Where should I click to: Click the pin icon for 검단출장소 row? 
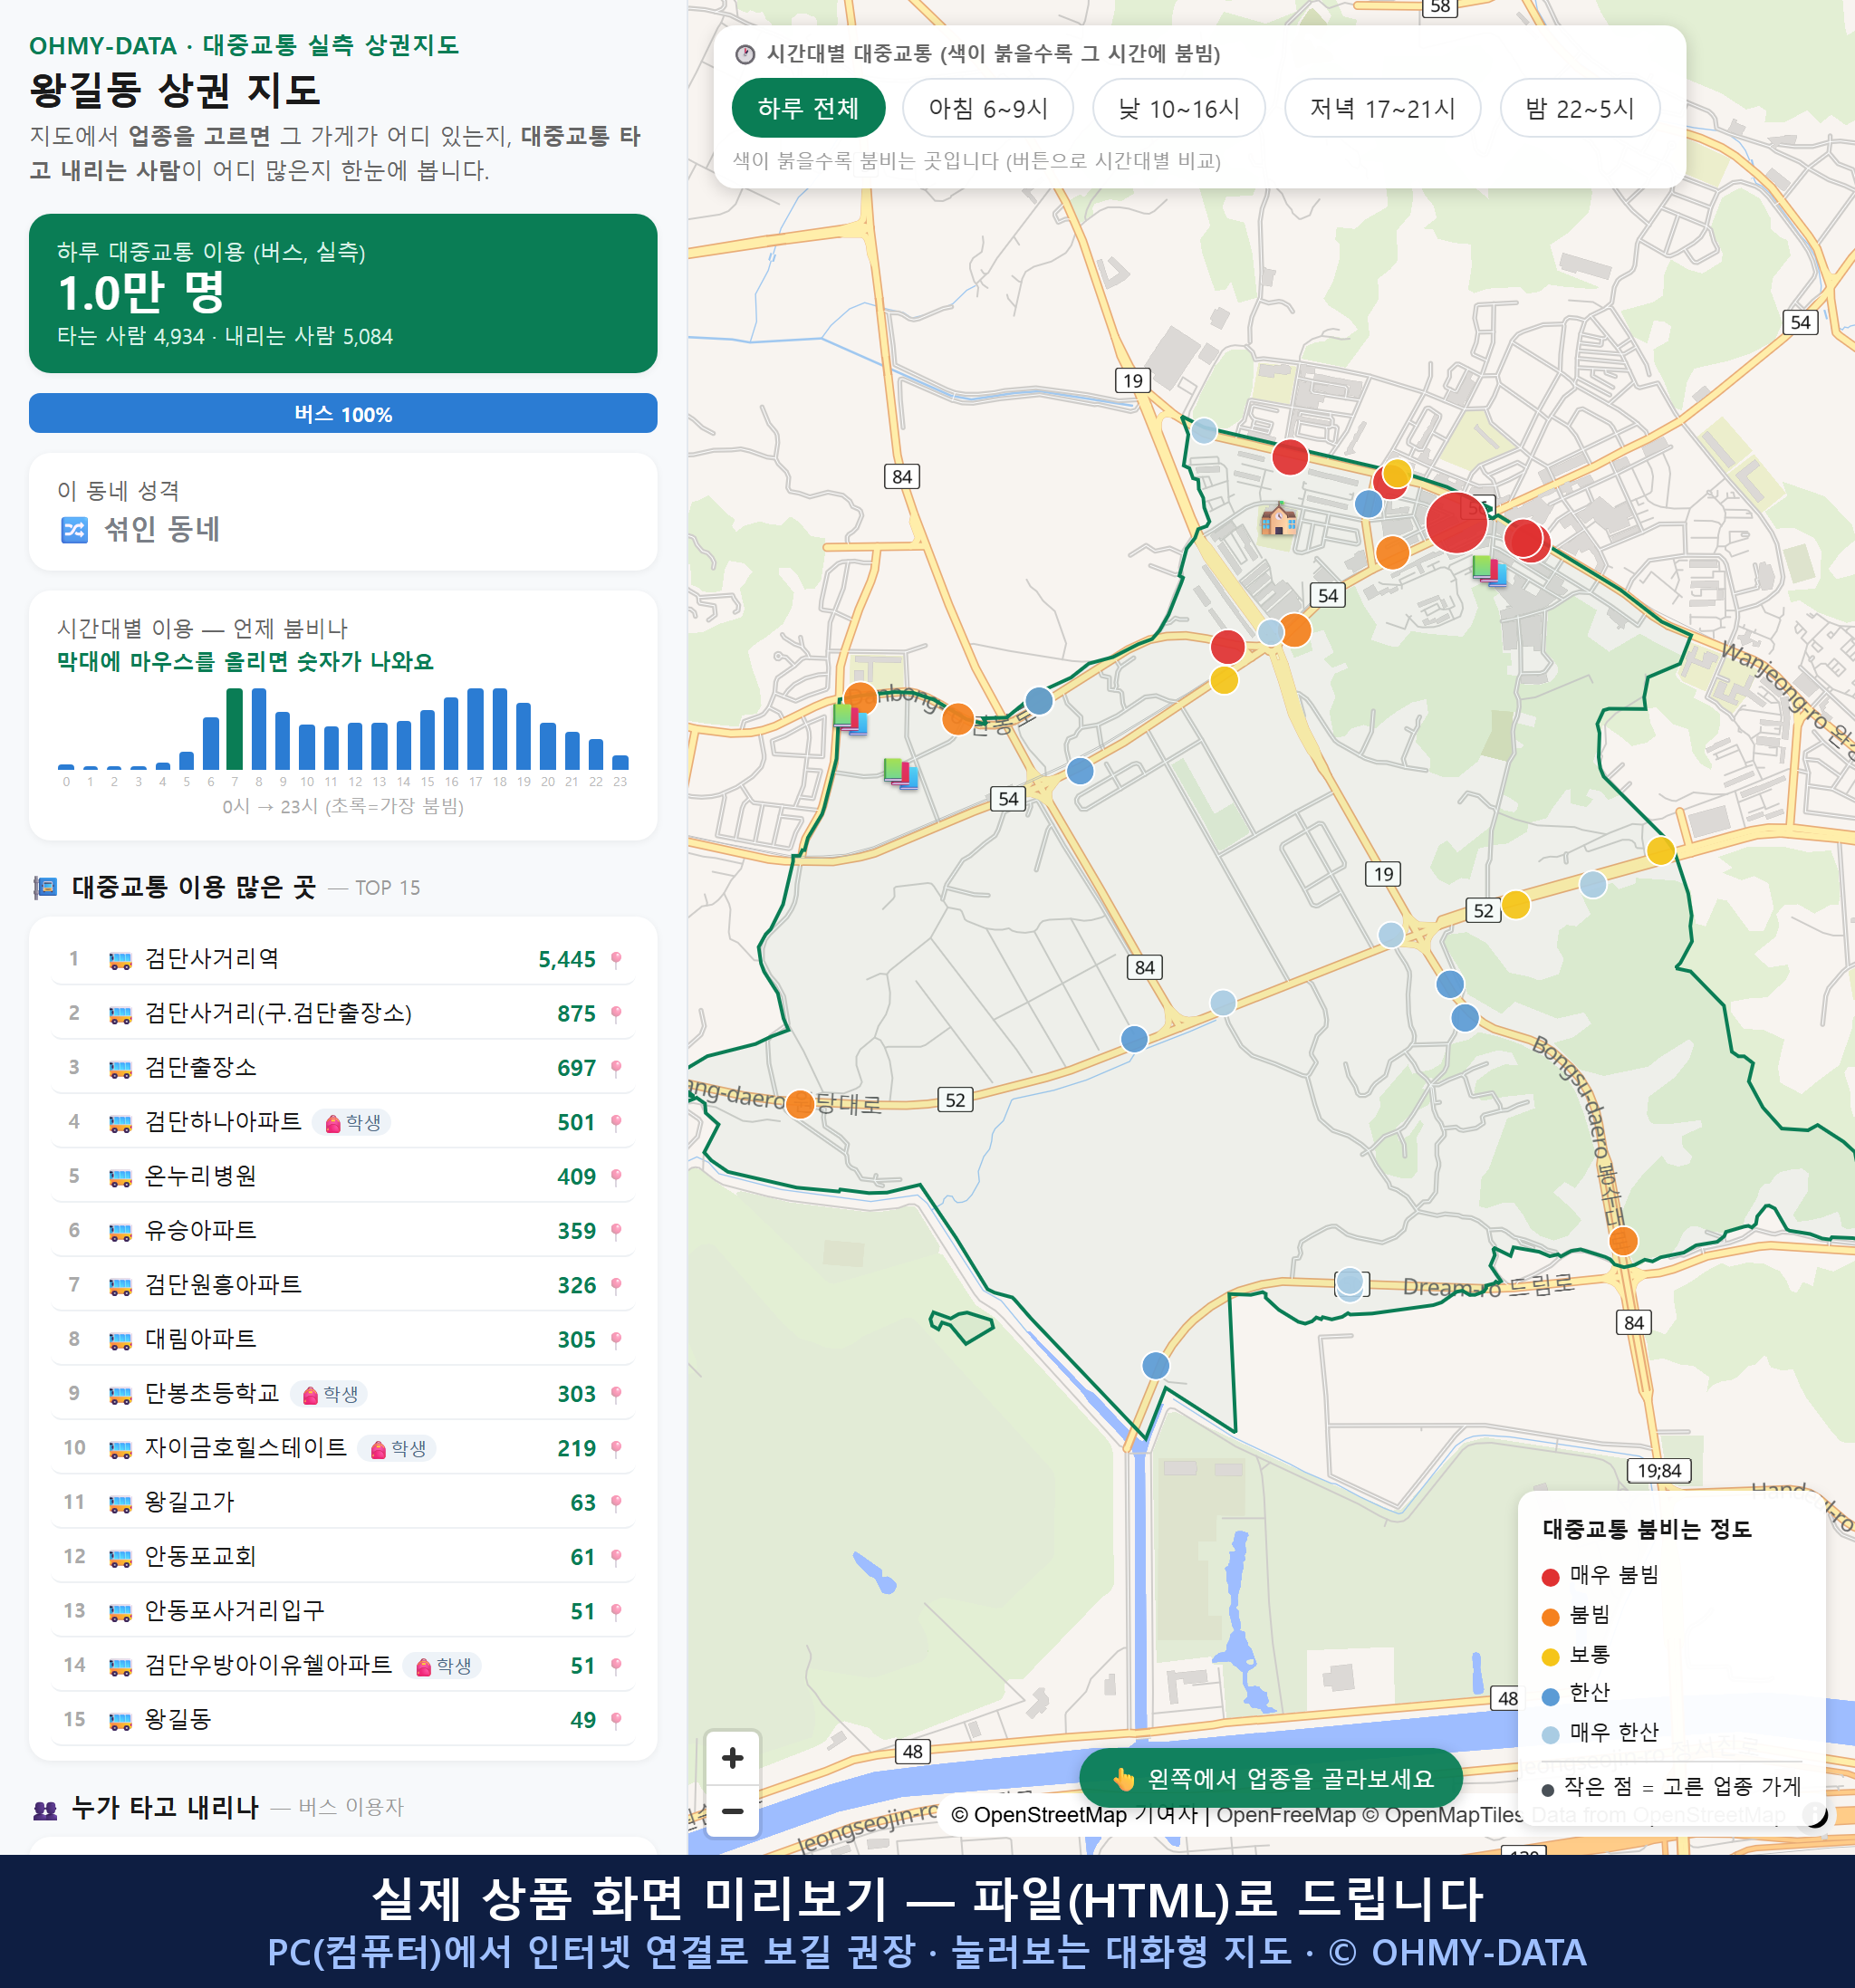click(x=616, y=1068)
